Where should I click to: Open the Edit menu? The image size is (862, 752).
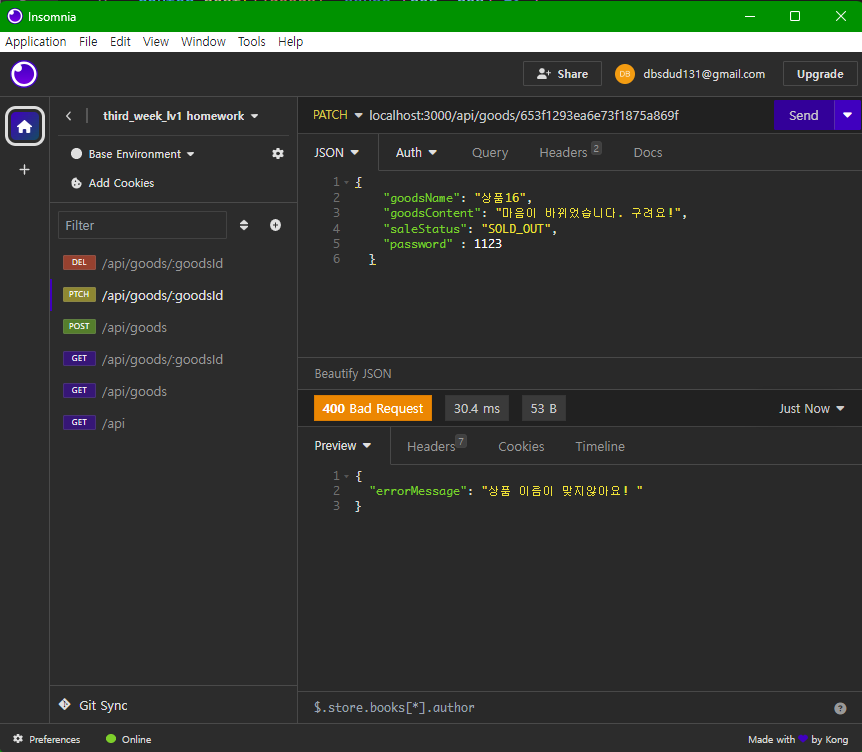(120, 42)
